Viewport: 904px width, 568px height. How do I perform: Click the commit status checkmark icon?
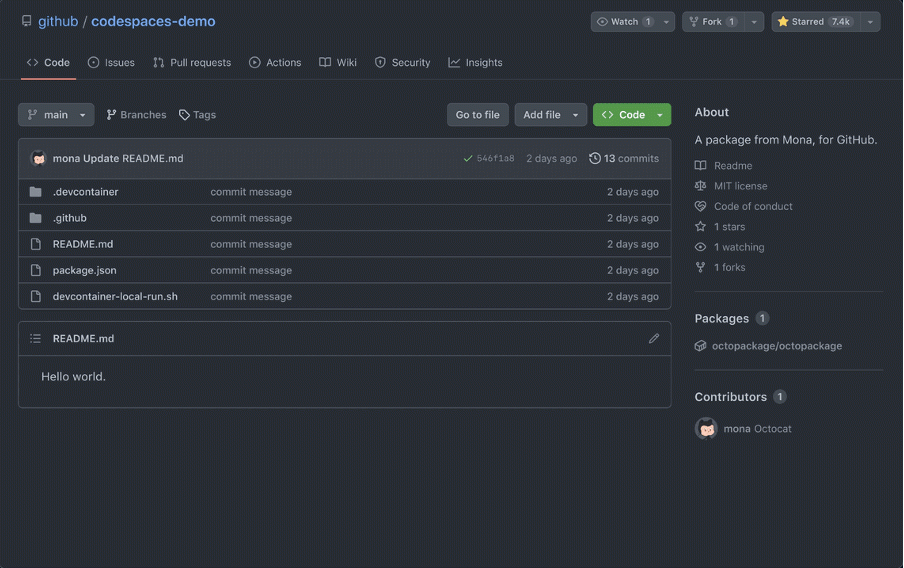pos(467,159)
